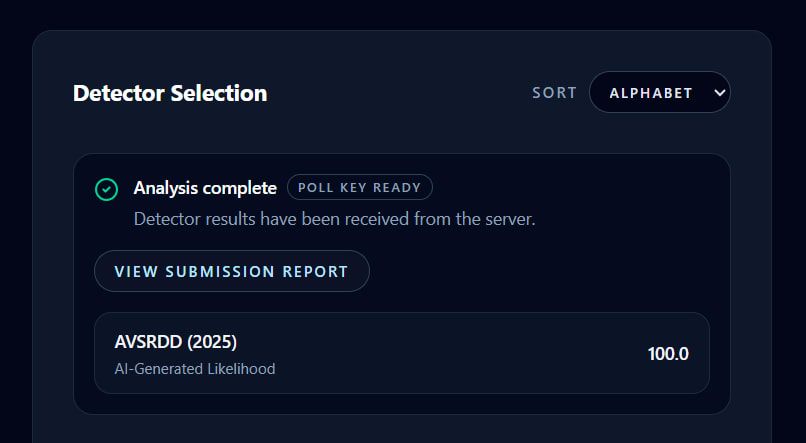Screen dimensions: 806x443
Task: Click the SORT label text
Action: tap(554, 93)
